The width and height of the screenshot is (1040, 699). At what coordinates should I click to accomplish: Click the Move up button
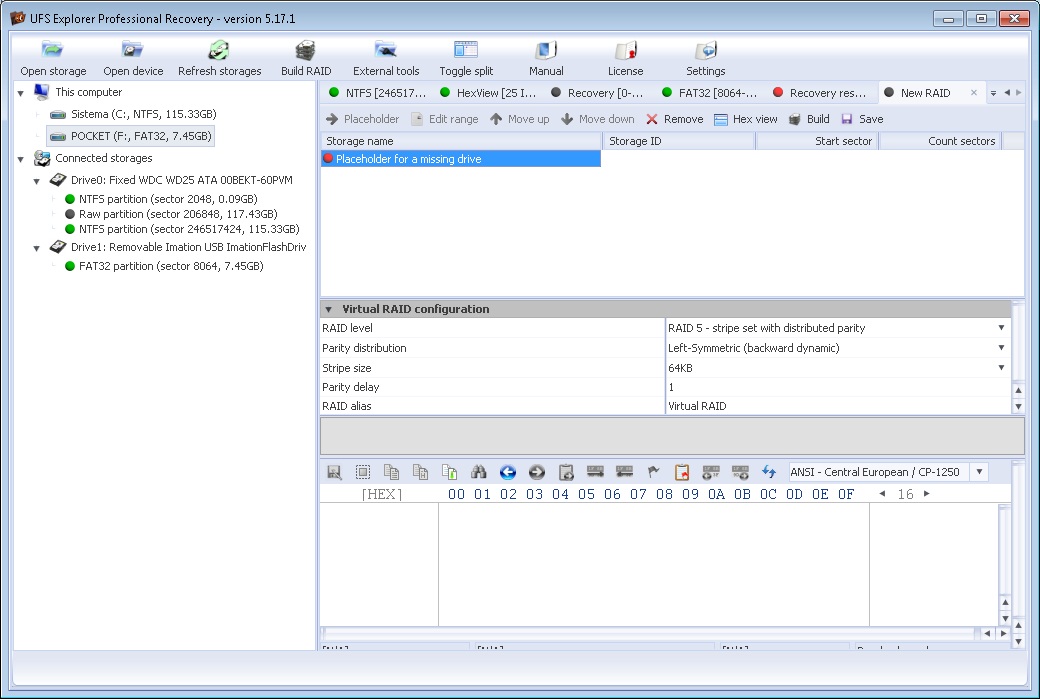tap(519, 119)
